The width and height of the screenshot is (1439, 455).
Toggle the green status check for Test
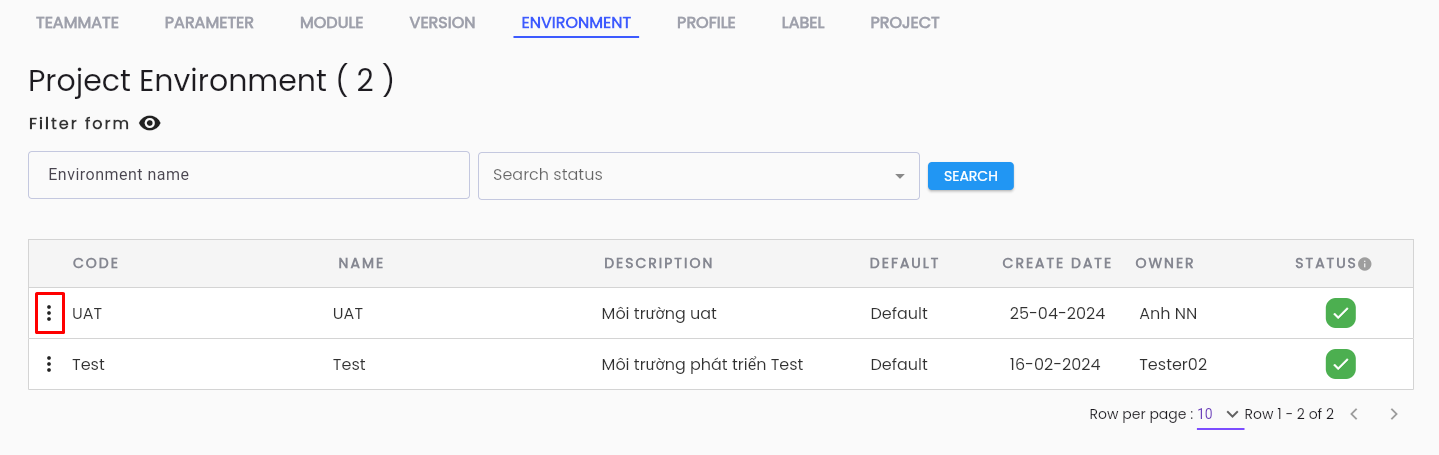tap(1341, 363)
